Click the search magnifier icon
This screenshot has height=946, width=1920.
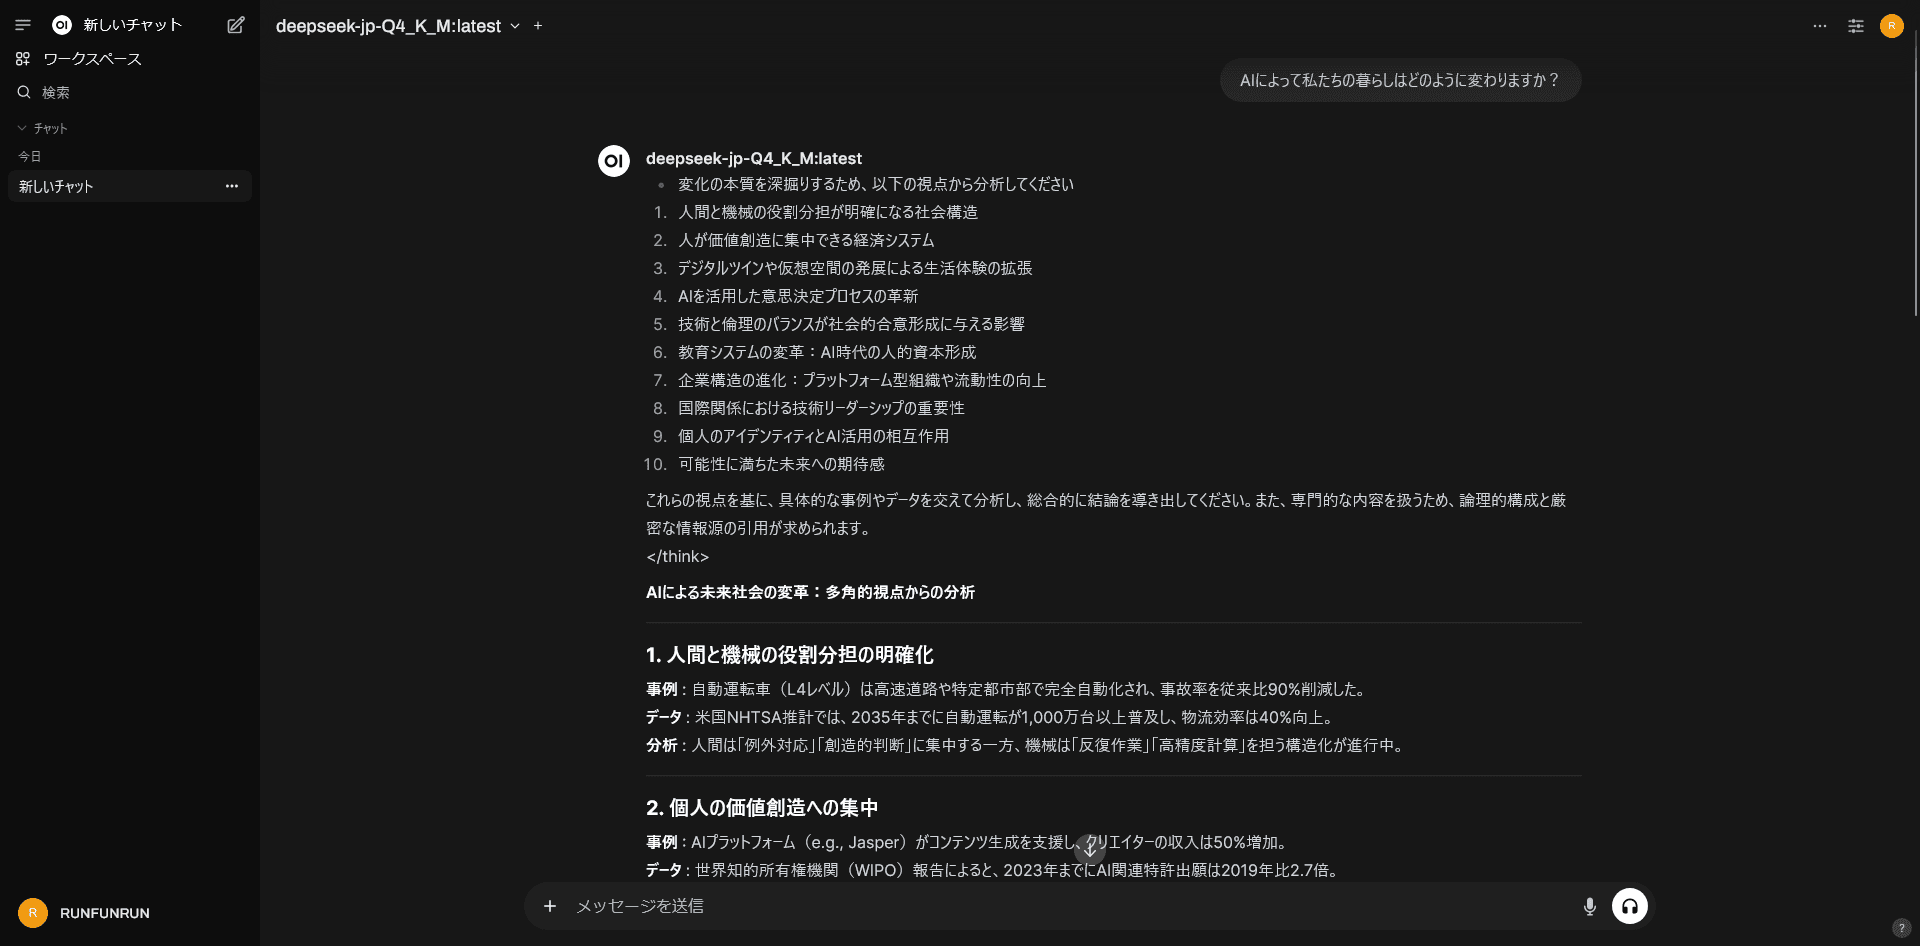pyautogui.click(x=24, y=92)
